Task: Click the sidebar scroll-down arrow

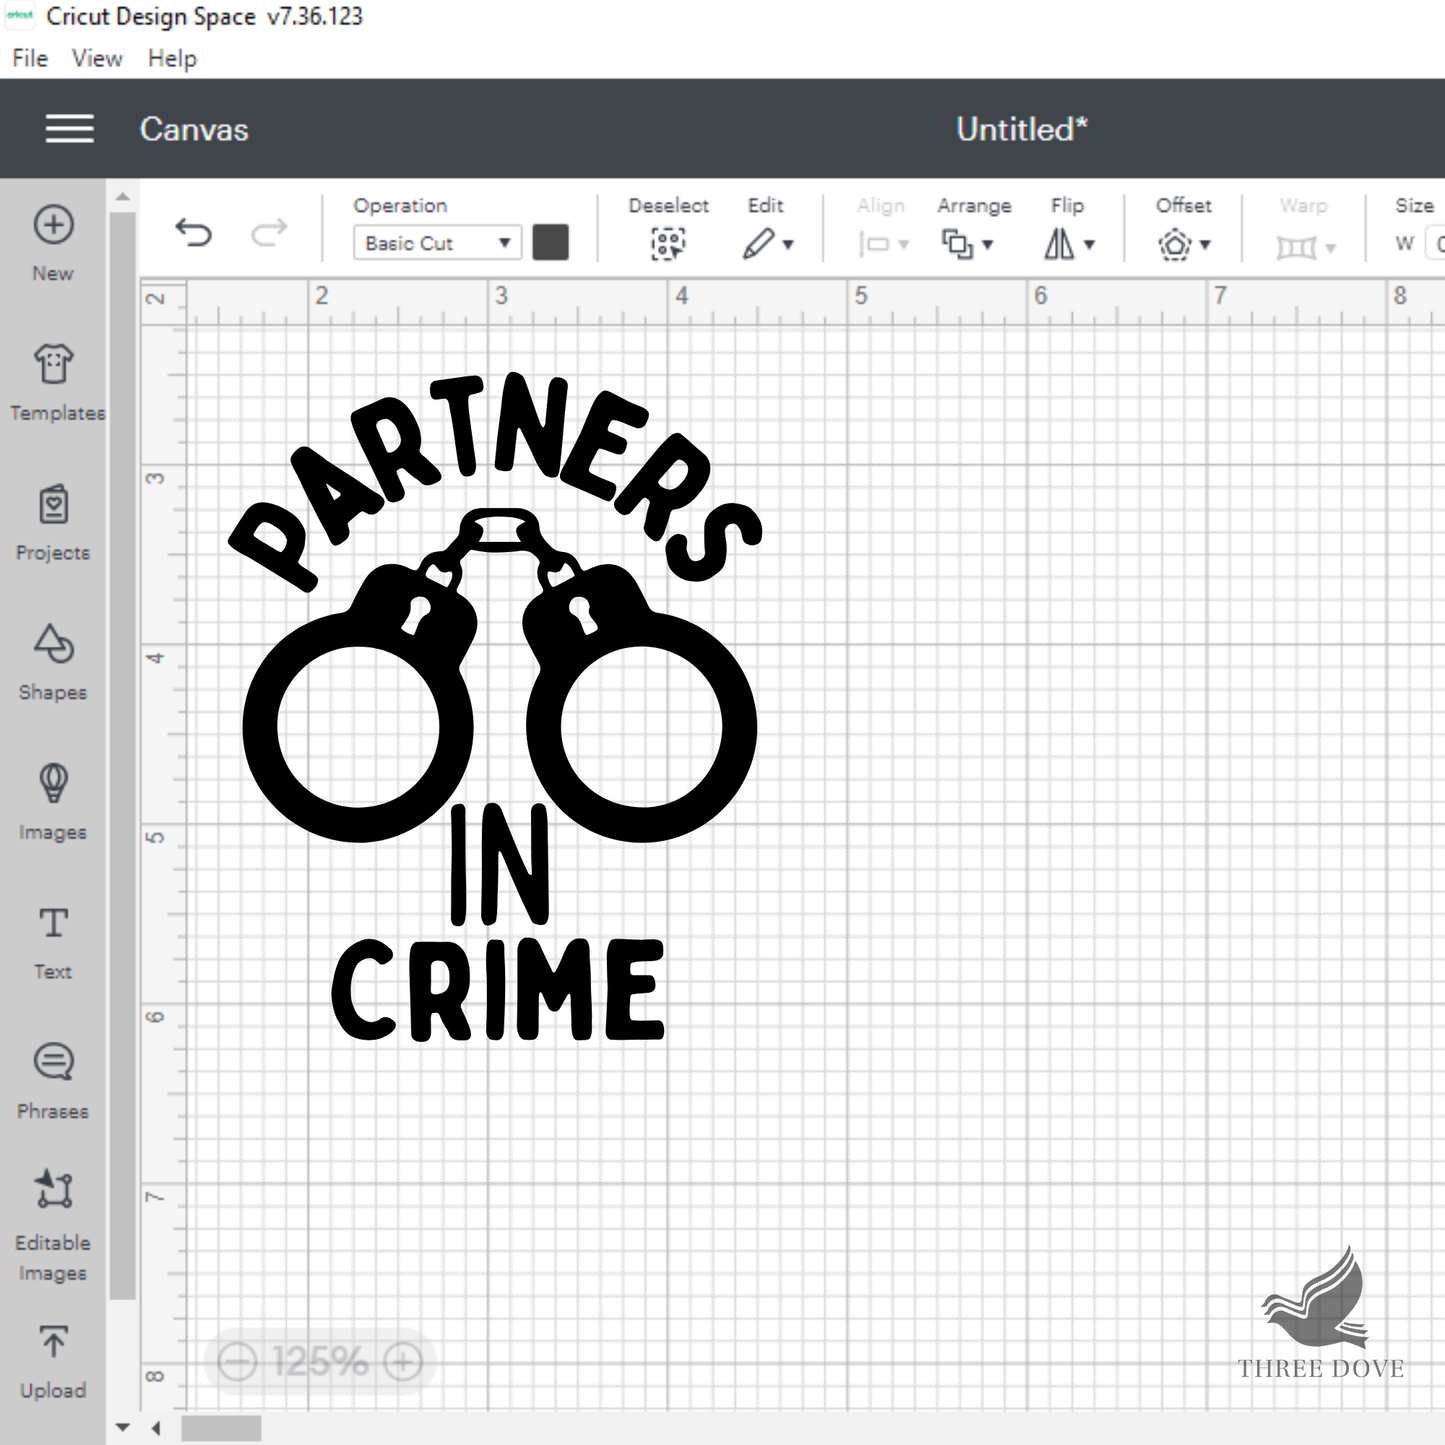Action: [x=122, y=1427]
